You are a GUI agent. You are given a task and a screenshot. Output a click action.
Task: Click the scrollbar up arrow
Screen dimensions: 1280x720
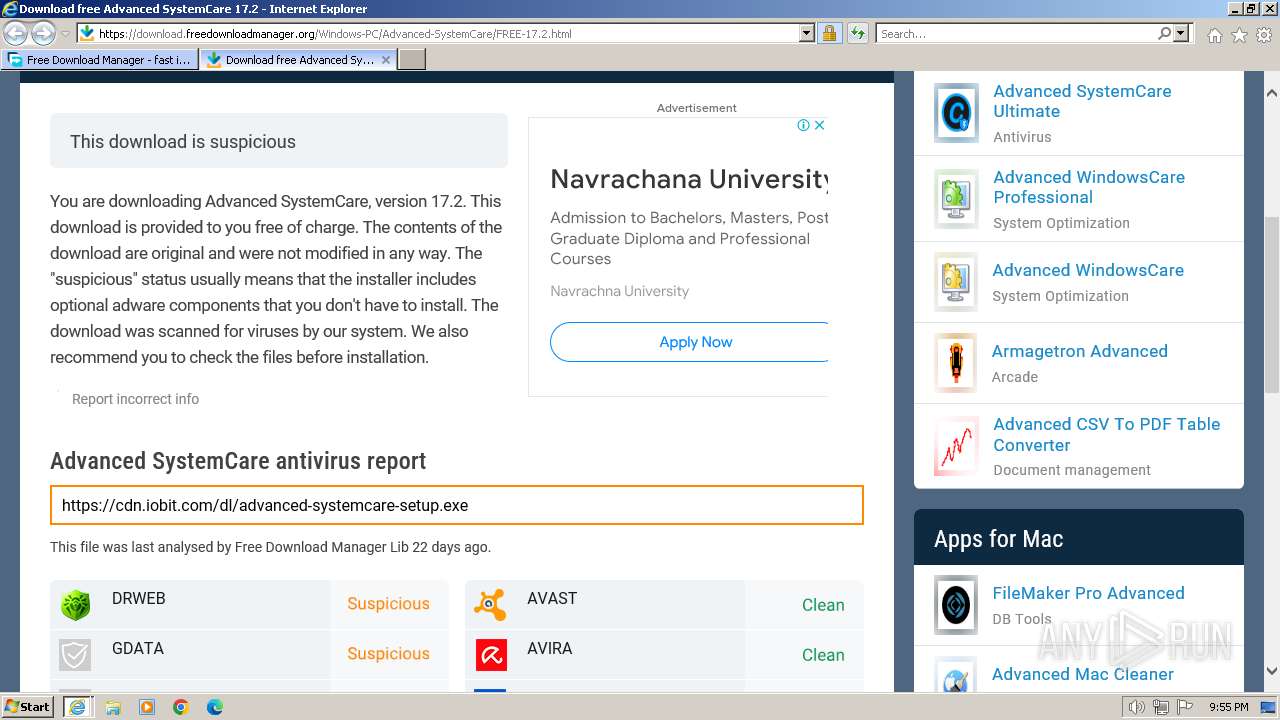click(1272, 93)
